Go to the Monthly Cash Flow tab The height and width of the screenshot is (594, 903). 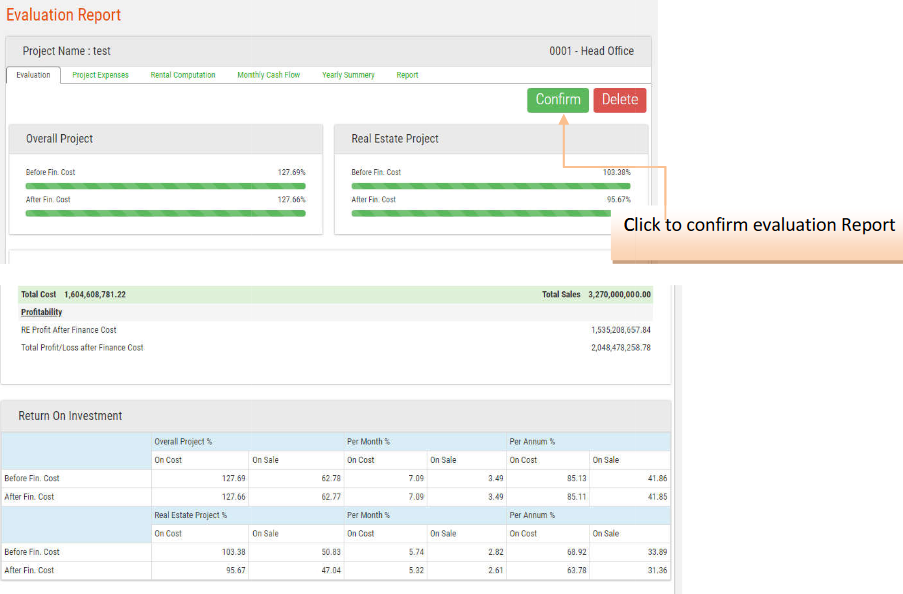(268, 75)
